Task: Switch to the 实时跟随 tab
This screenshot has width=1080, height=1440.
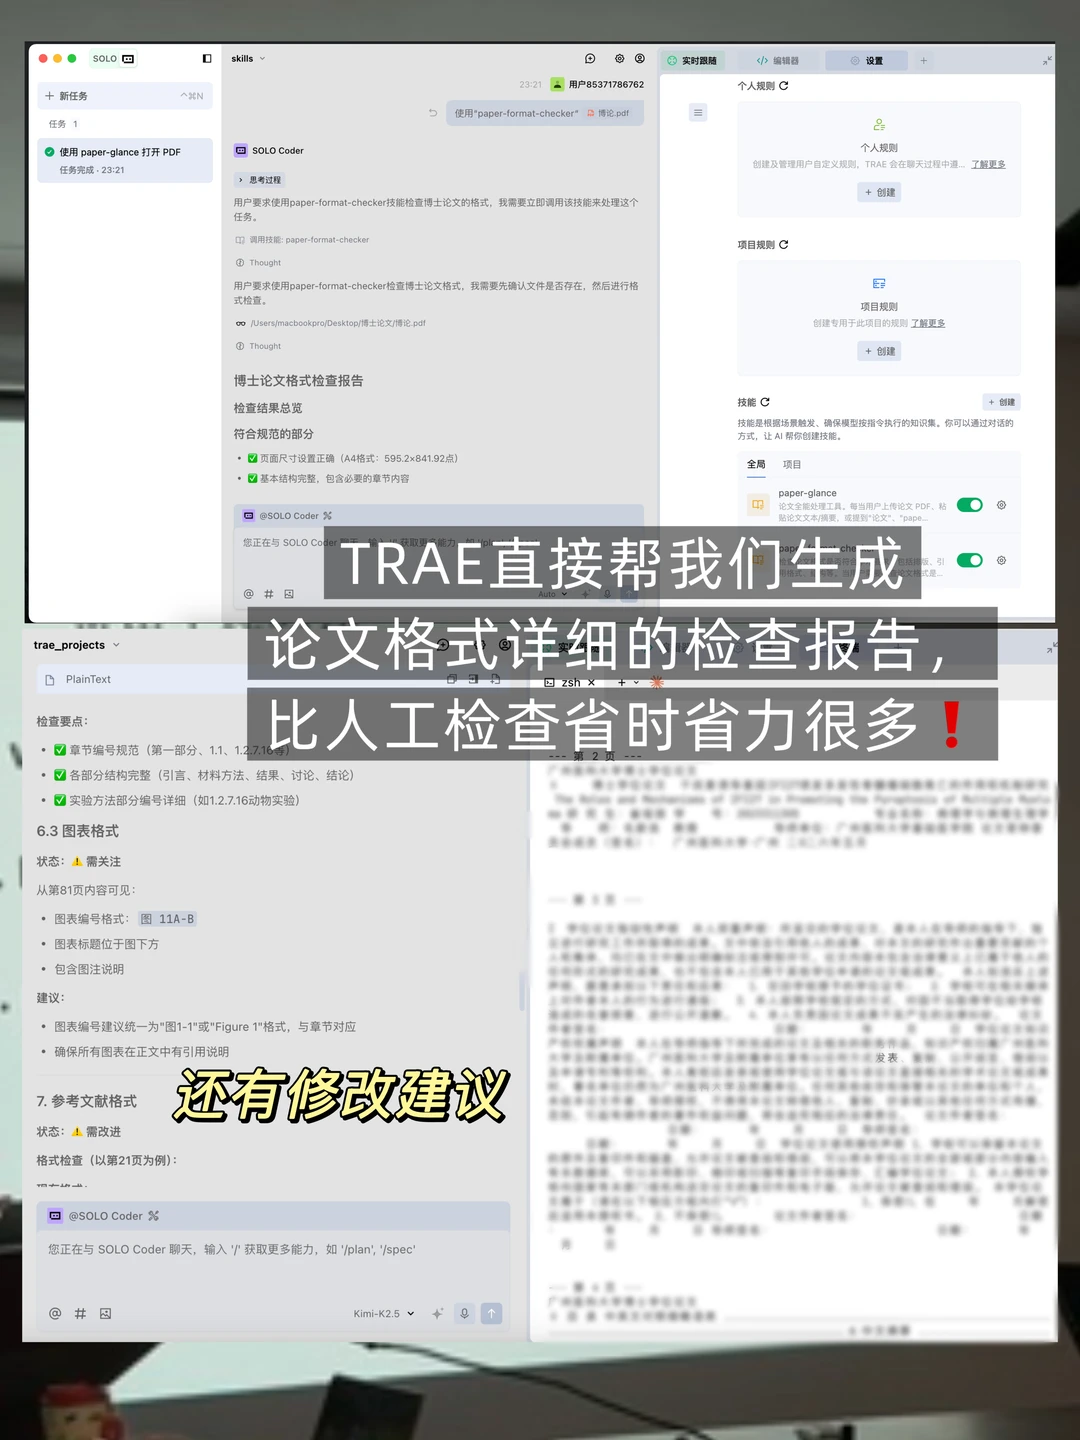Action: (x=692, y=61)
